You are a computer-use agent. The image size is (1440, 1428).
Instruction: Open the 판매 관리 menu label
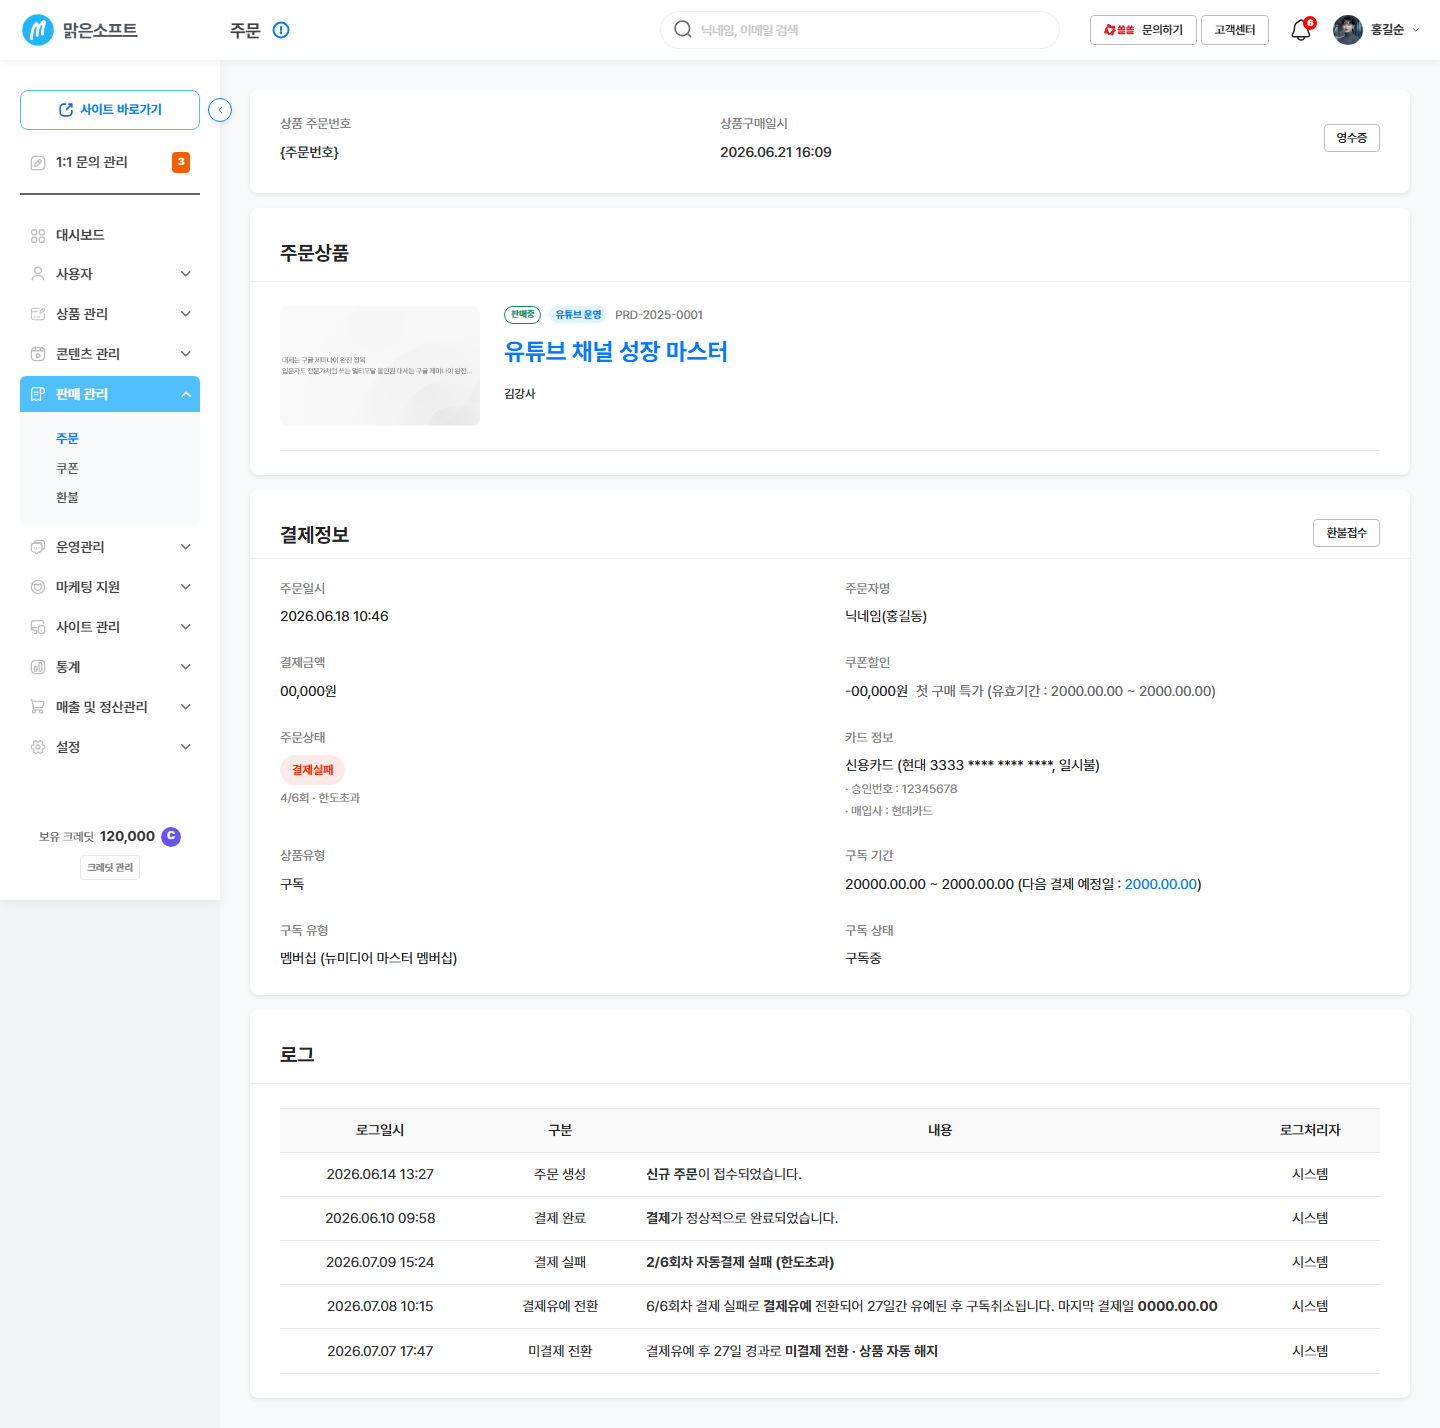82,394
